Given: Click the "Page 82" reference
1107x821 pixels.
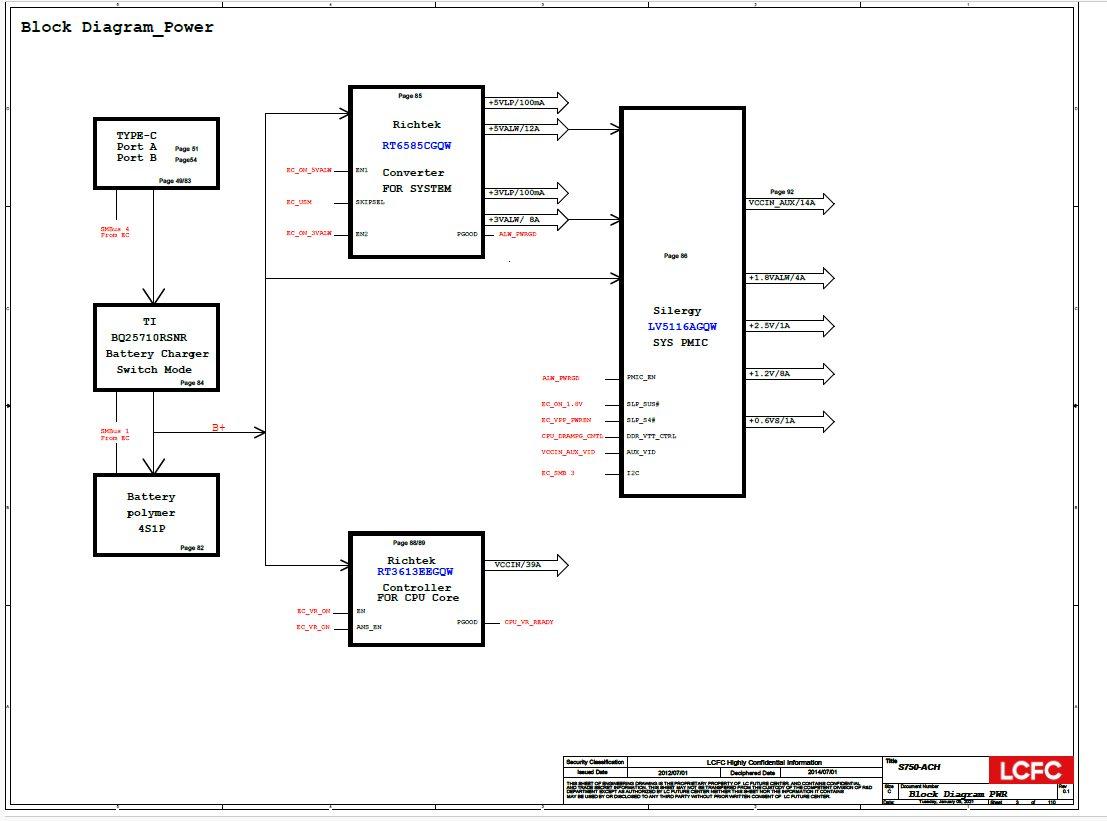Looking at the screenshot, I should click(x=192, y=549).
